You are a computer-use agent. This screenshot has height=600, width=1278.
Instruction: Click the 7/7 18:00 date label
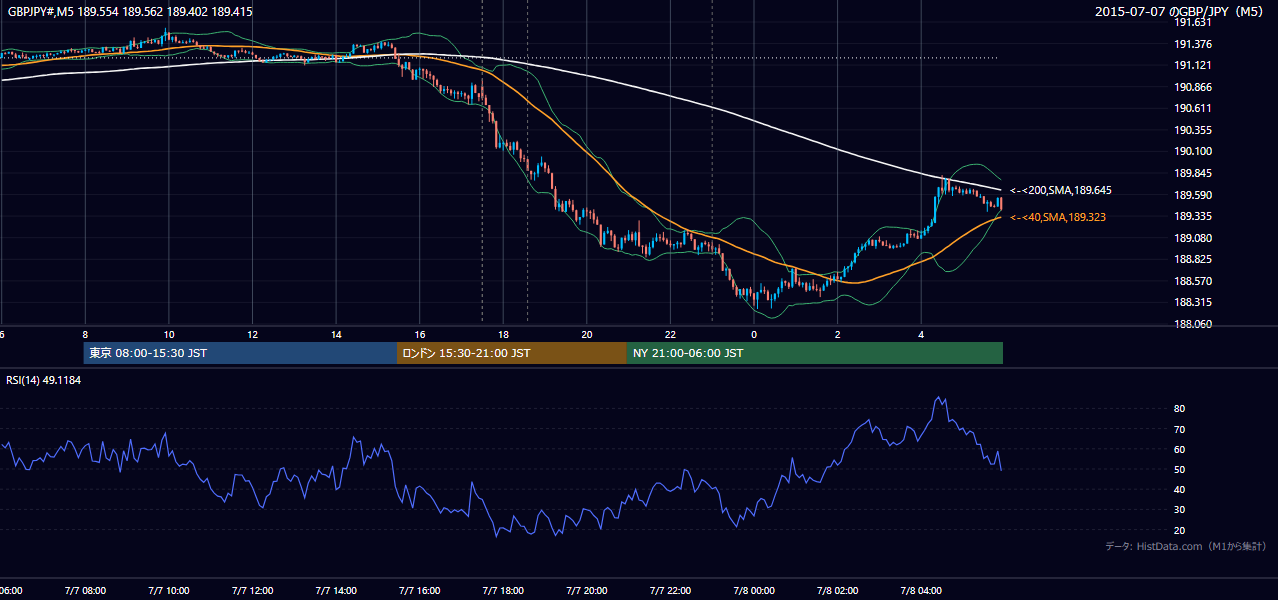pyautogui.click(x=503, y=590)
